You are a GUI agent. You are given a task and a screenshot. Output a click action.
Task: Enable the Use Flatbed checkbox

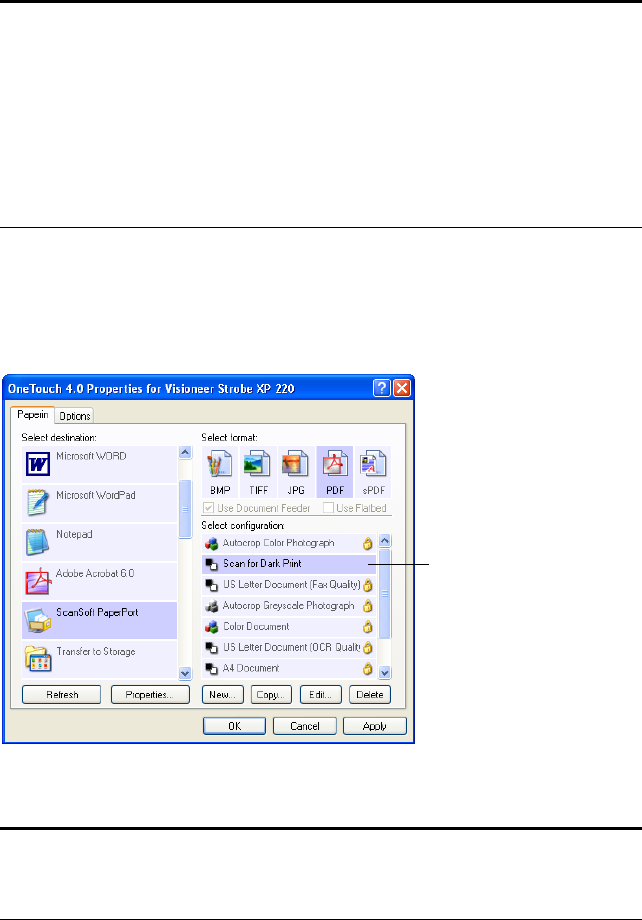328,508
